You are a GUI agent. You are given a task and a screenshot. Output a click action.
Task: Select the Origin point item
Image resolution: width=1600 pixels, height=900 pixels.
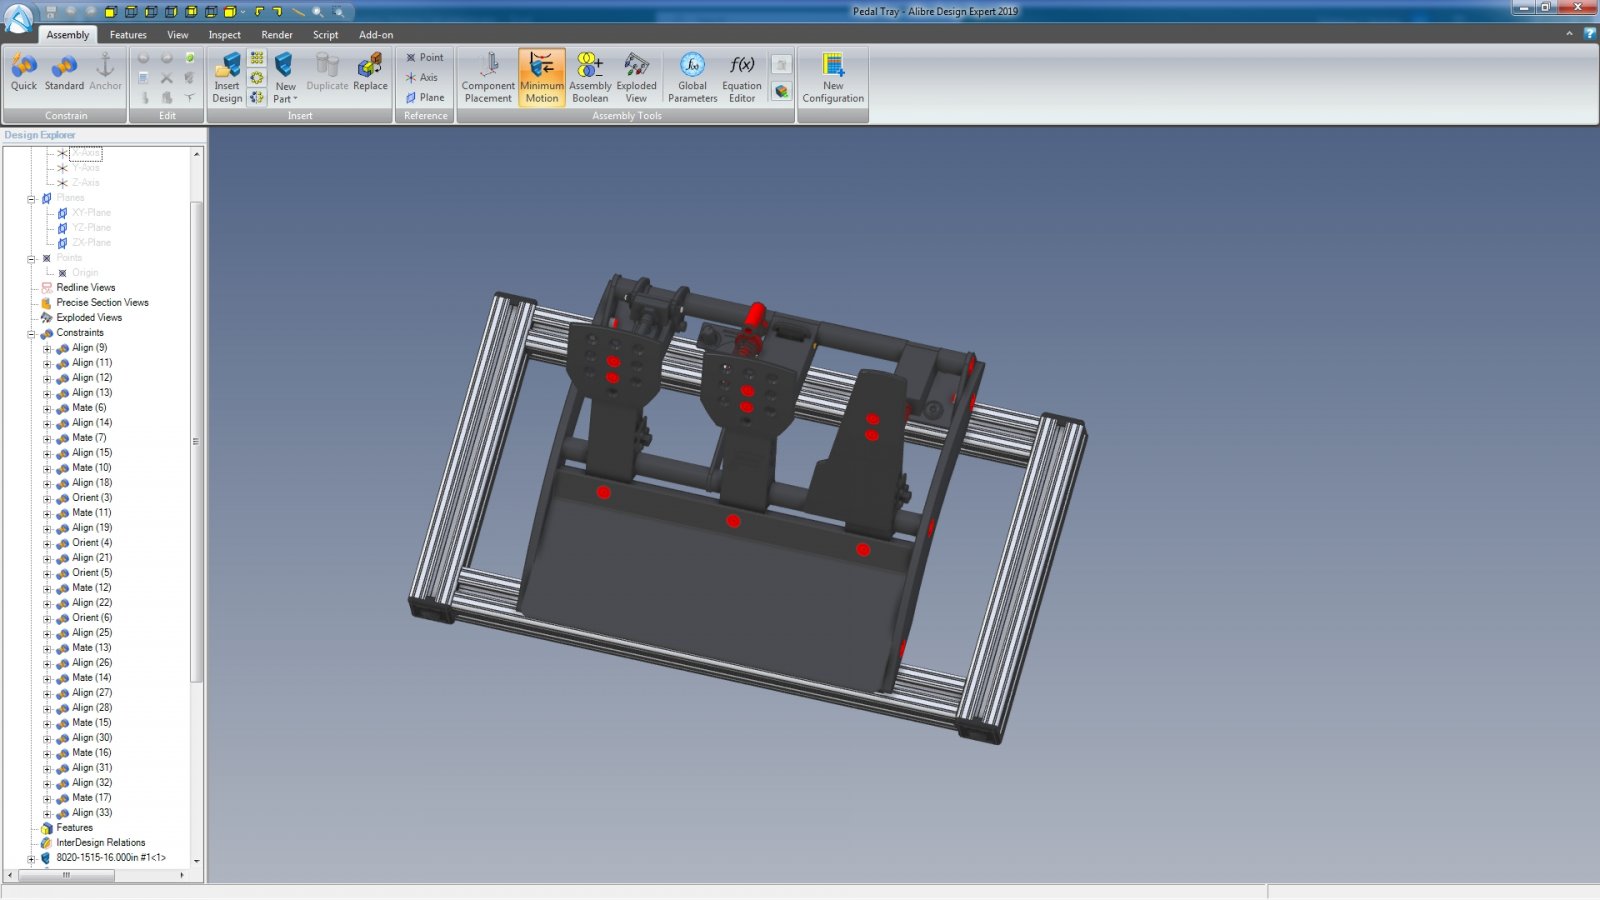point(85,273)
